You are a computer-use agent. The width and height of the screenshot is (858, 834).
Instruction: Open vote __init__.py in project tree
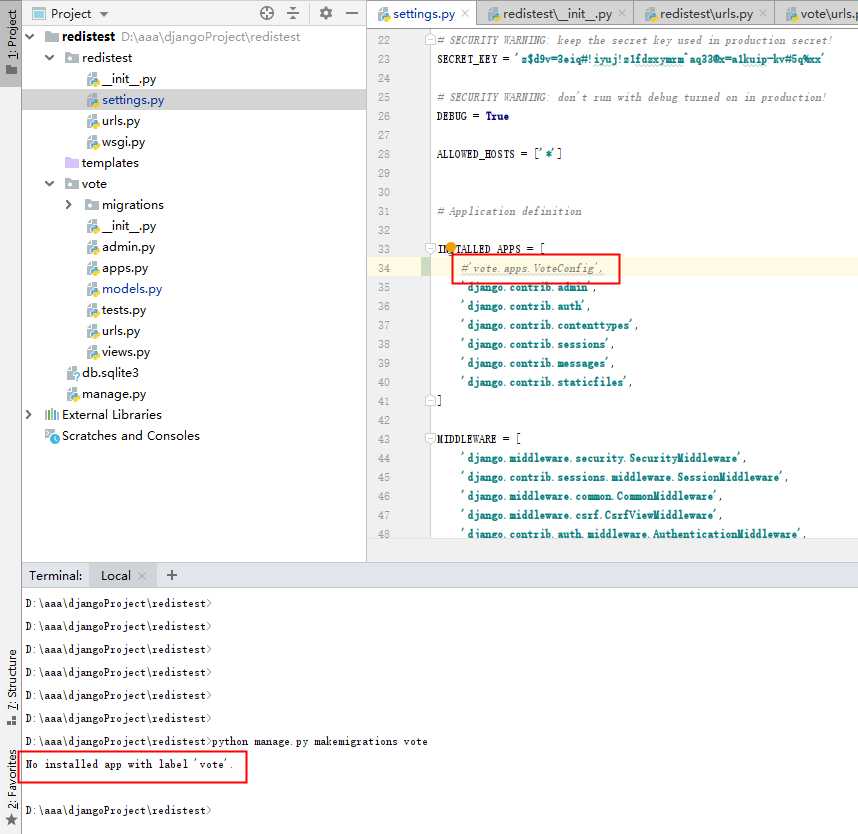point(129,225)
